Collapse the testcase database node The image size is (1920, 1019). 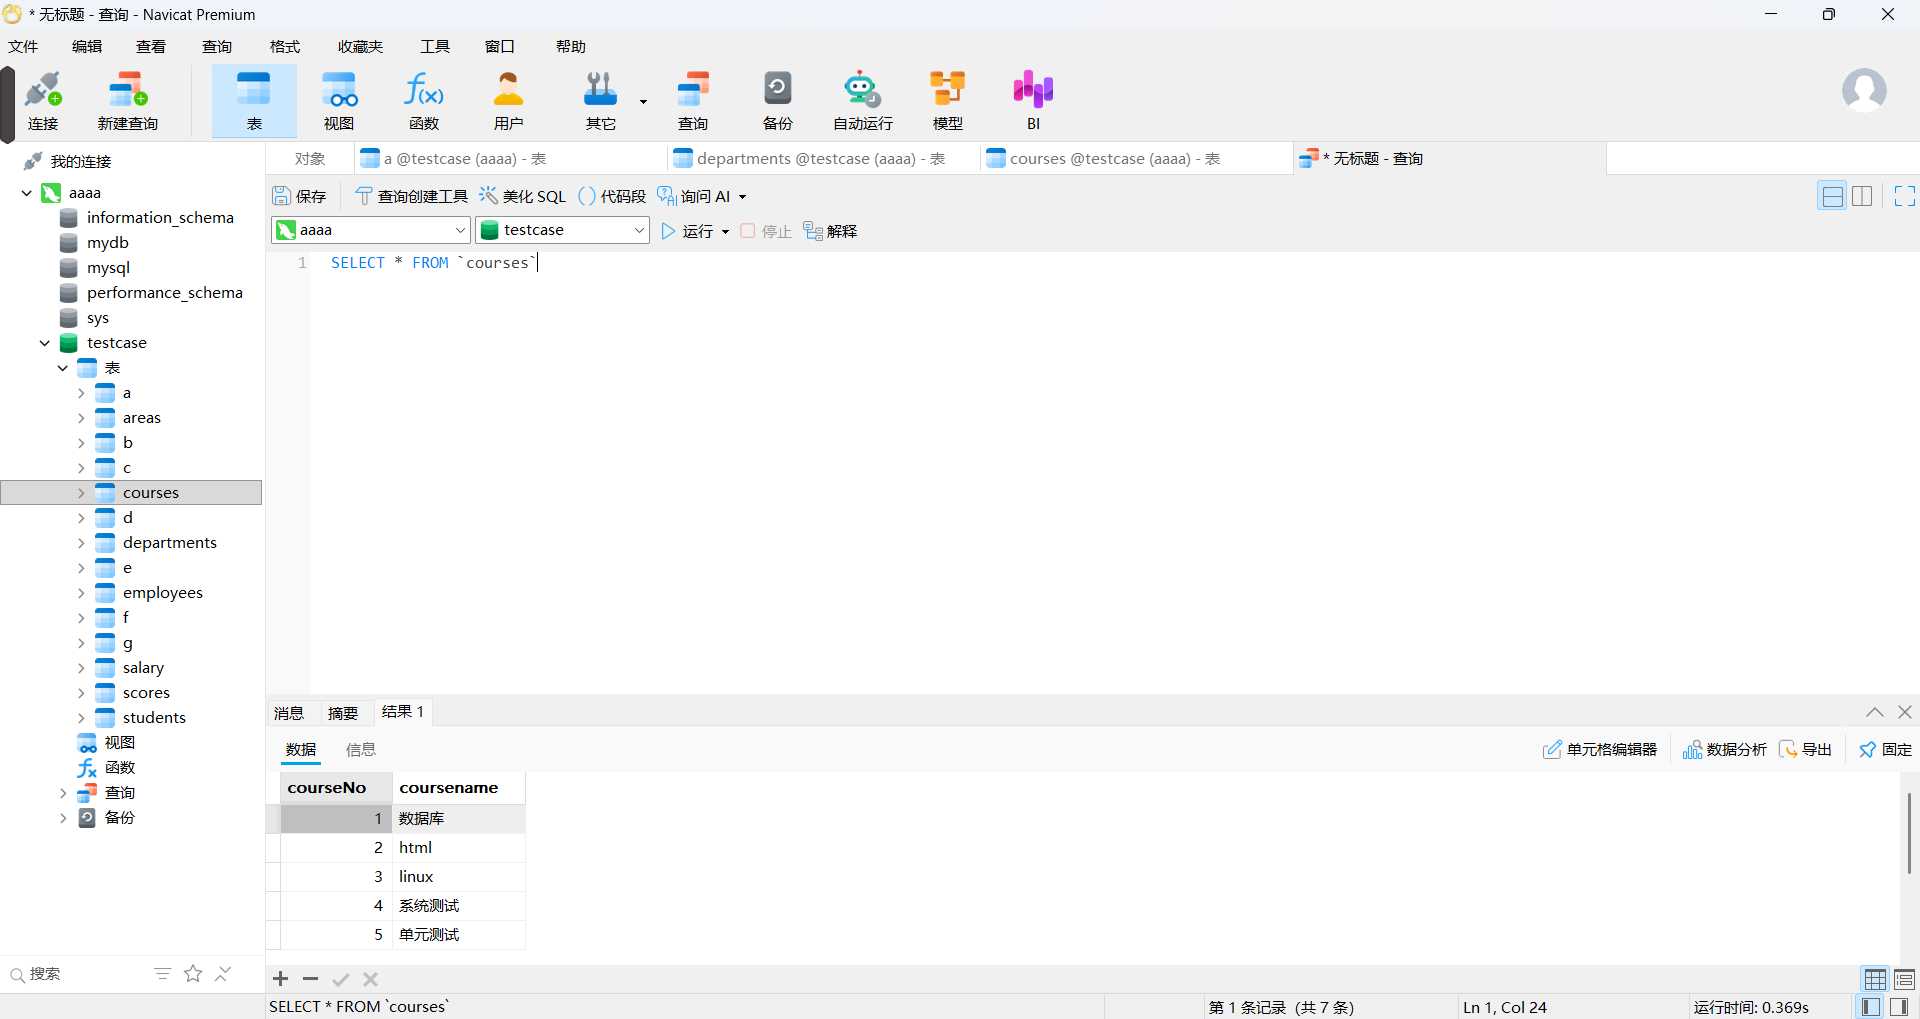click(x=45, y=343)
